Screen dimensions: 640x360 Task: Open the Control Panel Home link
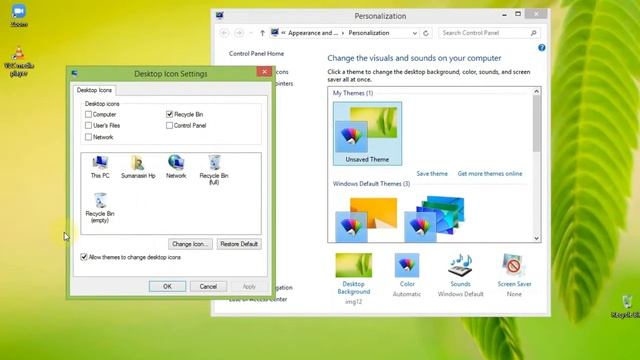pyautogui.click(x=256, y=53)
